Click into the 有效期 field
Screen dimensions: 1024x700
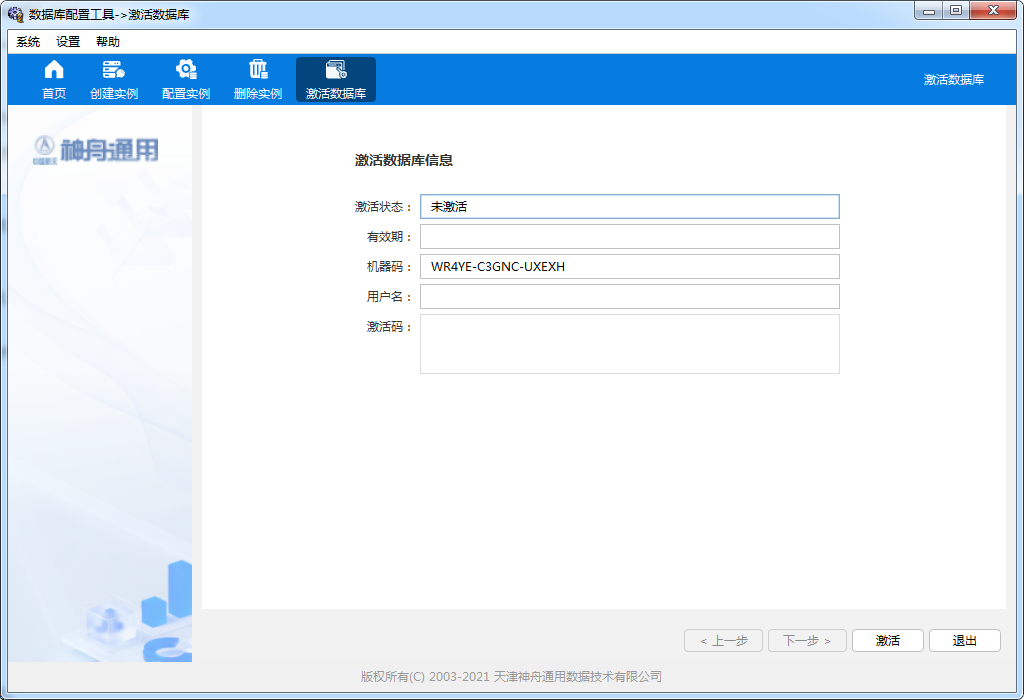pyautogui.click(x=629, y=237)
